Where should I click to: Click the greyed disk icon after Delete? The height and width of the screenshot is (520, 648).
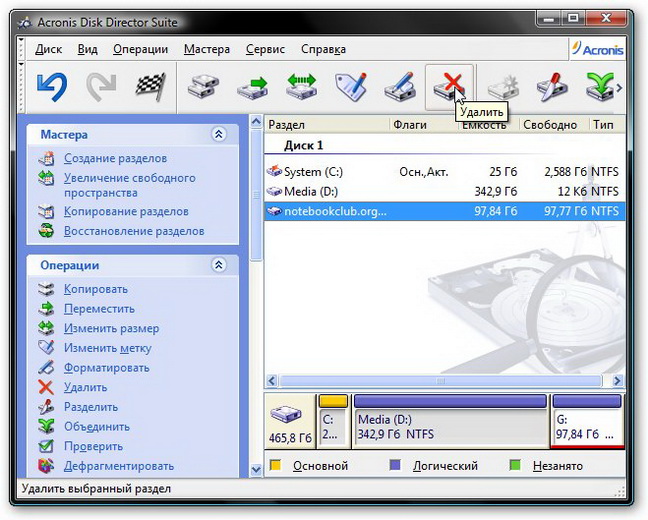click(x=503, y=87)
